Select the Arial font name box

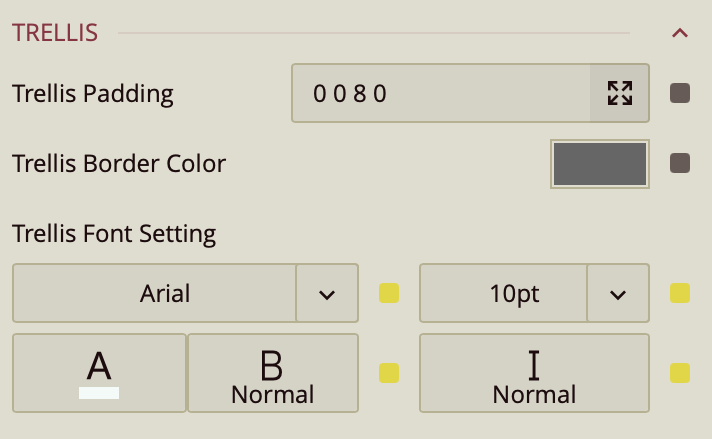tap(155, 294)
